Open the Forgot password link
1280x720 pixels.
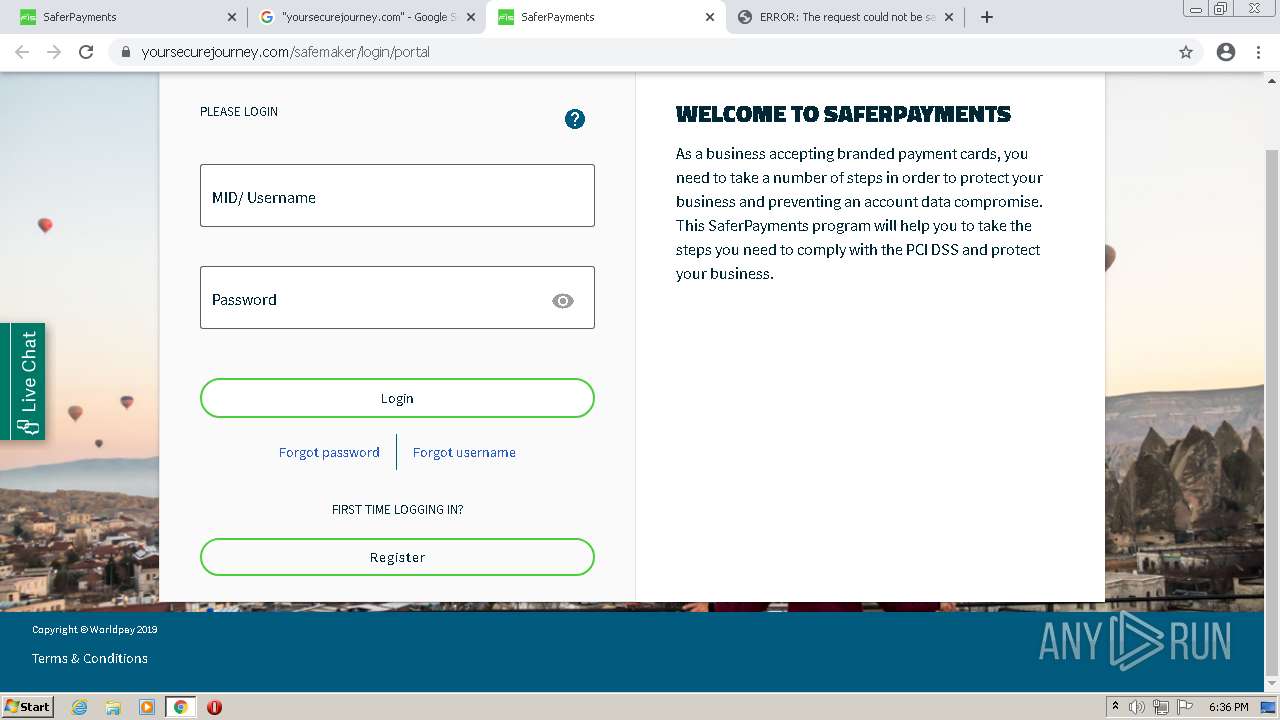329,452
